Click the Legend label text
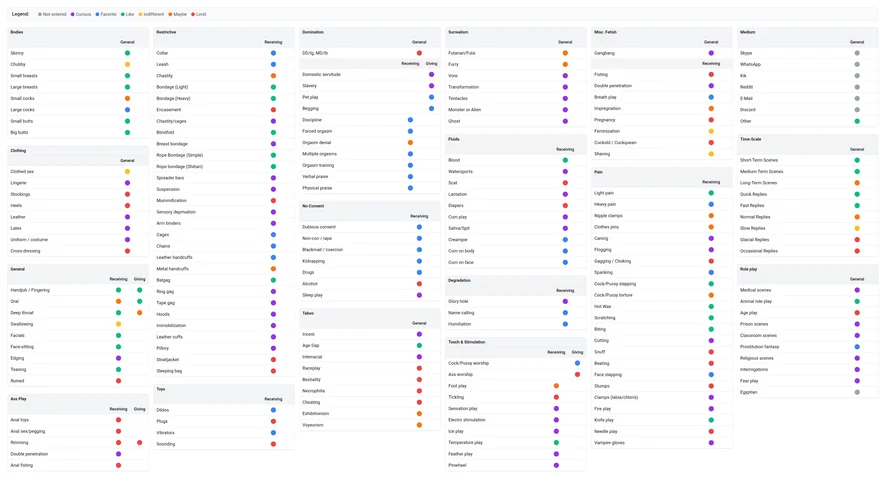Viewport: 886px width, 486px height. [x=20, y=14]
